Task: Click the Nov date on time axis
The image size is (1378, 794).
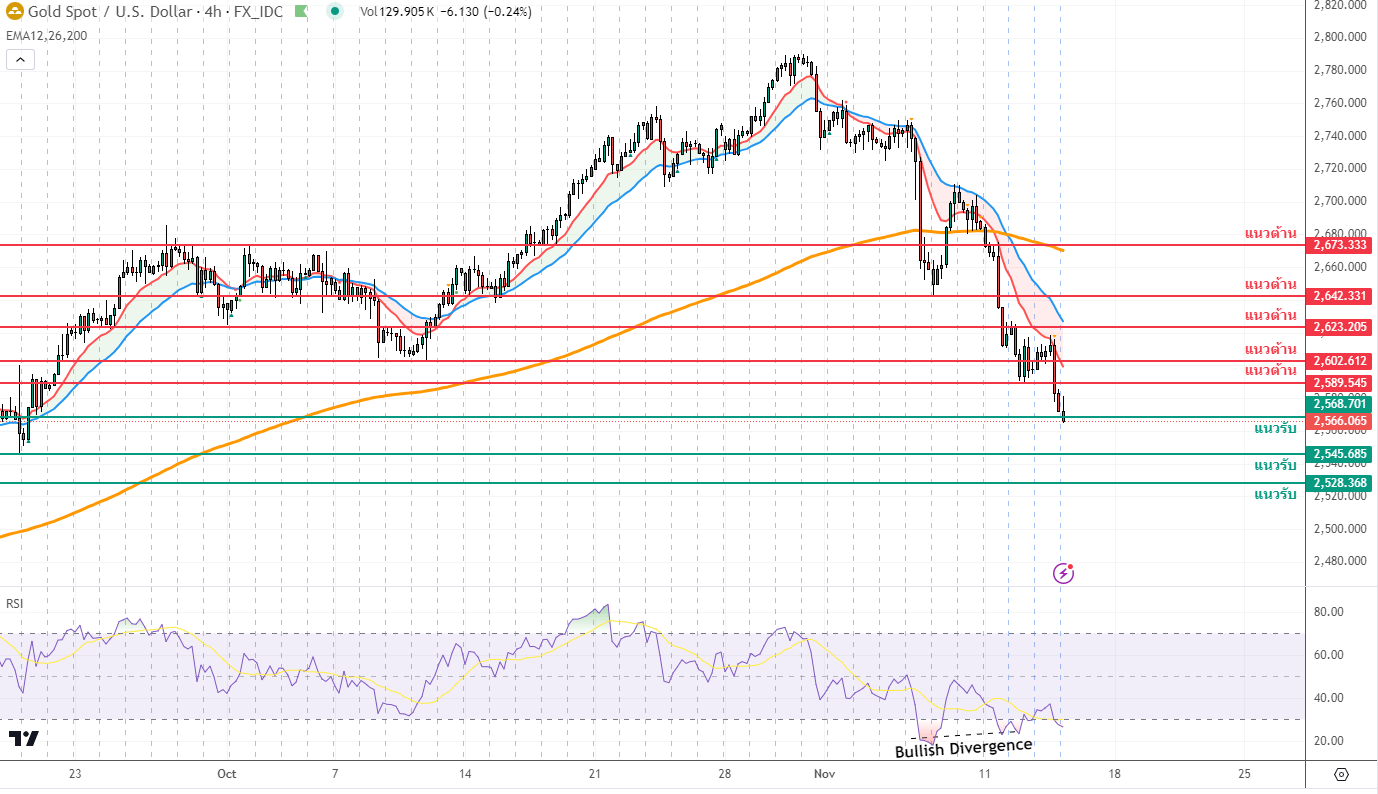Action: (824, 773)
